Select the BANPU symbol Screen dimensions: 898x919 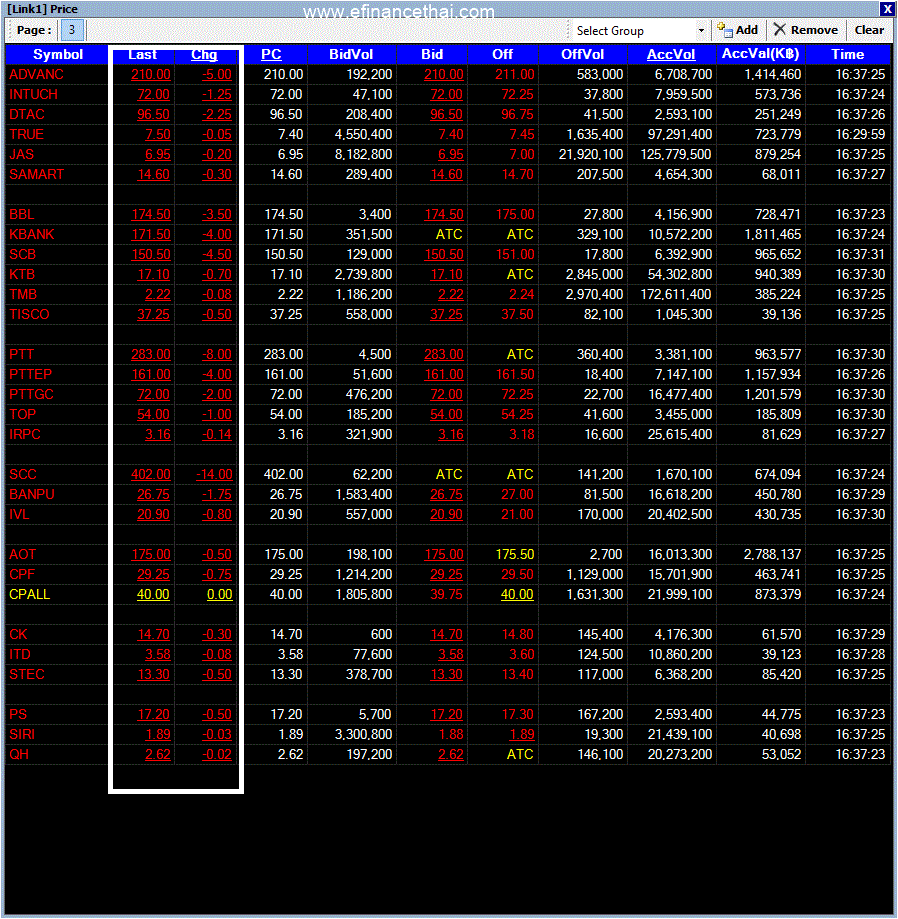32,494
